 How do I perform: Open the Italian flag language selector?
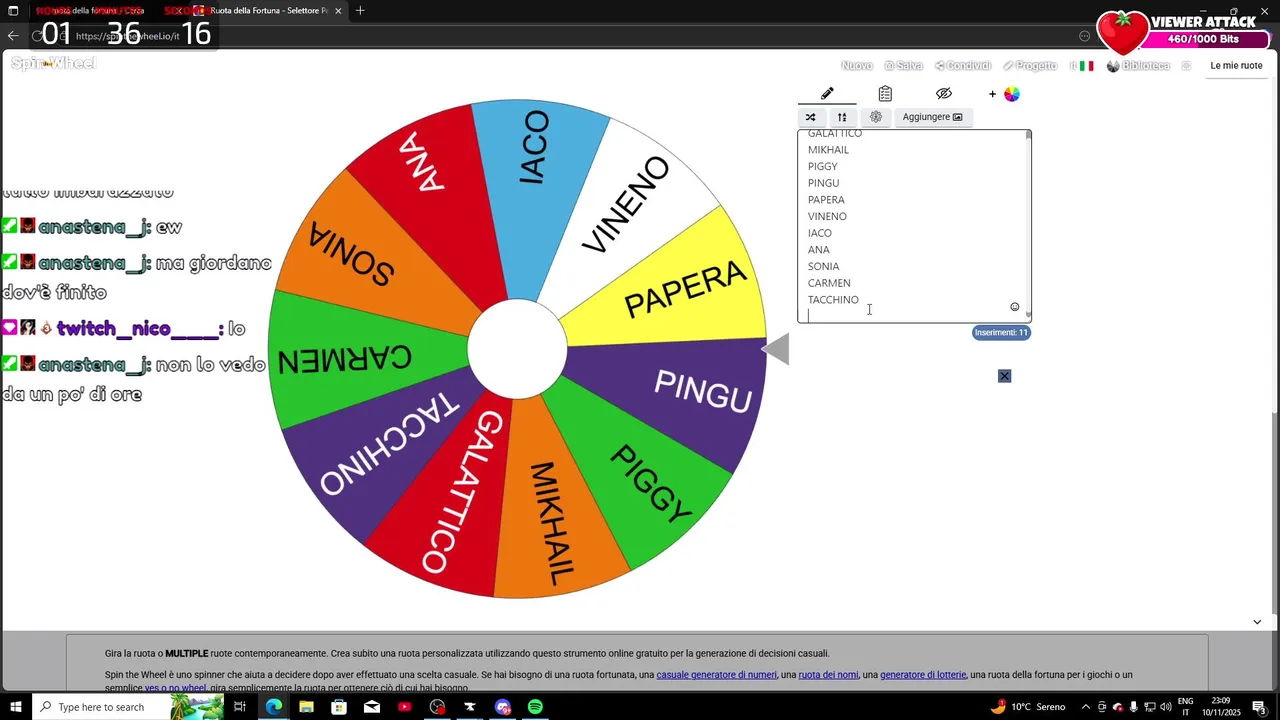tap(1086, 66)
